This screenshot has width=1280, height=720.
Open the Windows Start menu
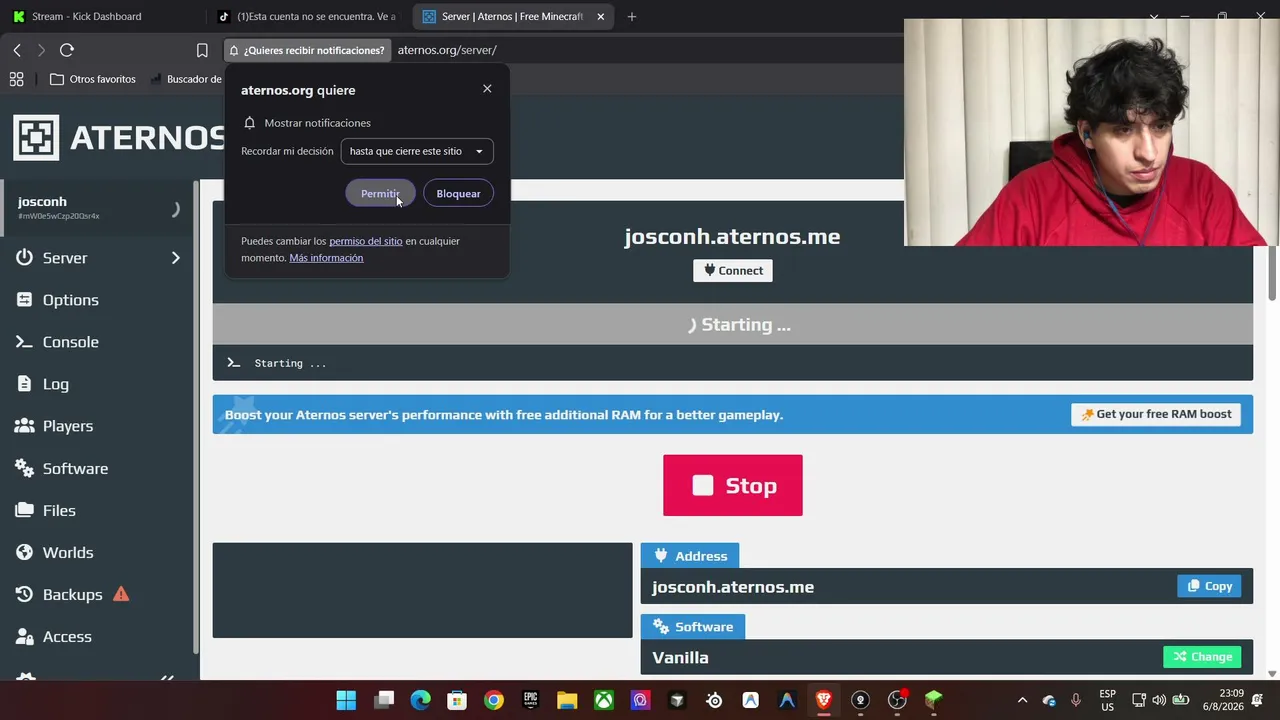coord(346,700)
